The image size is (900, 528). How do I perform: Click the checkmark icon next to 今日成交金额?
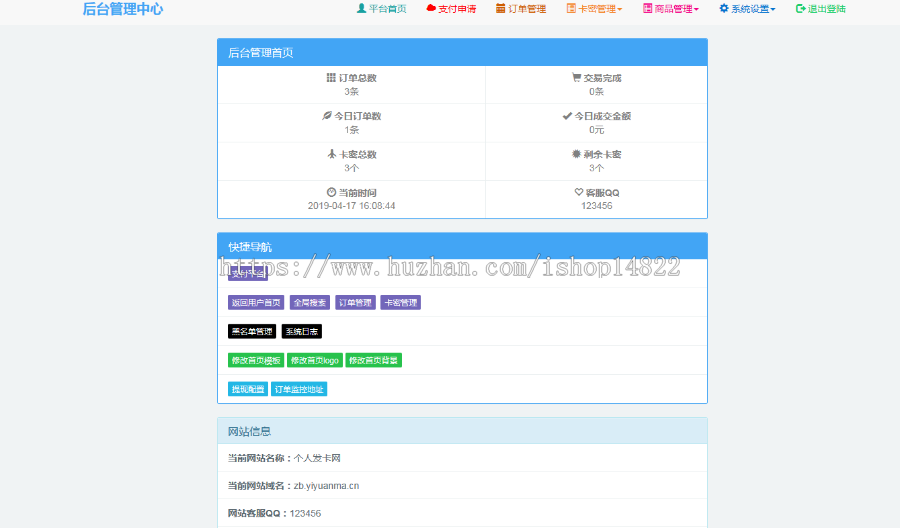[x=567, y=116]
